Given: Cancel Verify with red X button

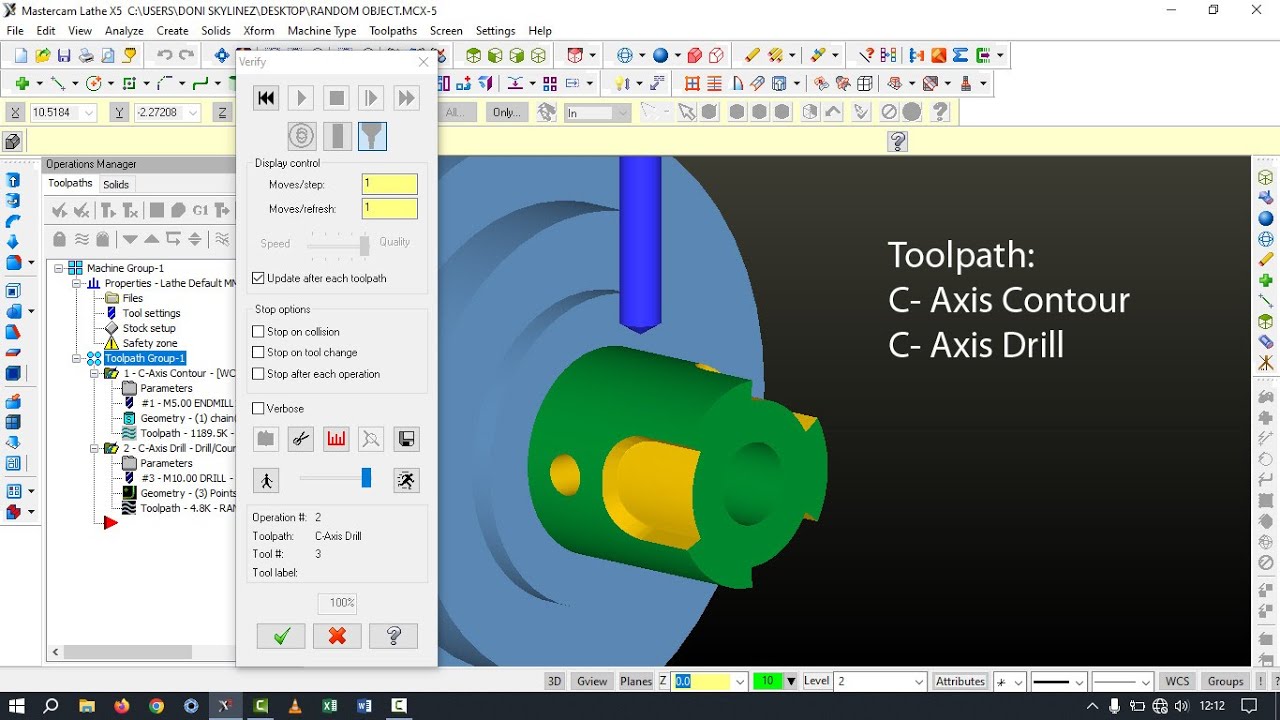Looking at the screenshot, I should tap(337, 636).
